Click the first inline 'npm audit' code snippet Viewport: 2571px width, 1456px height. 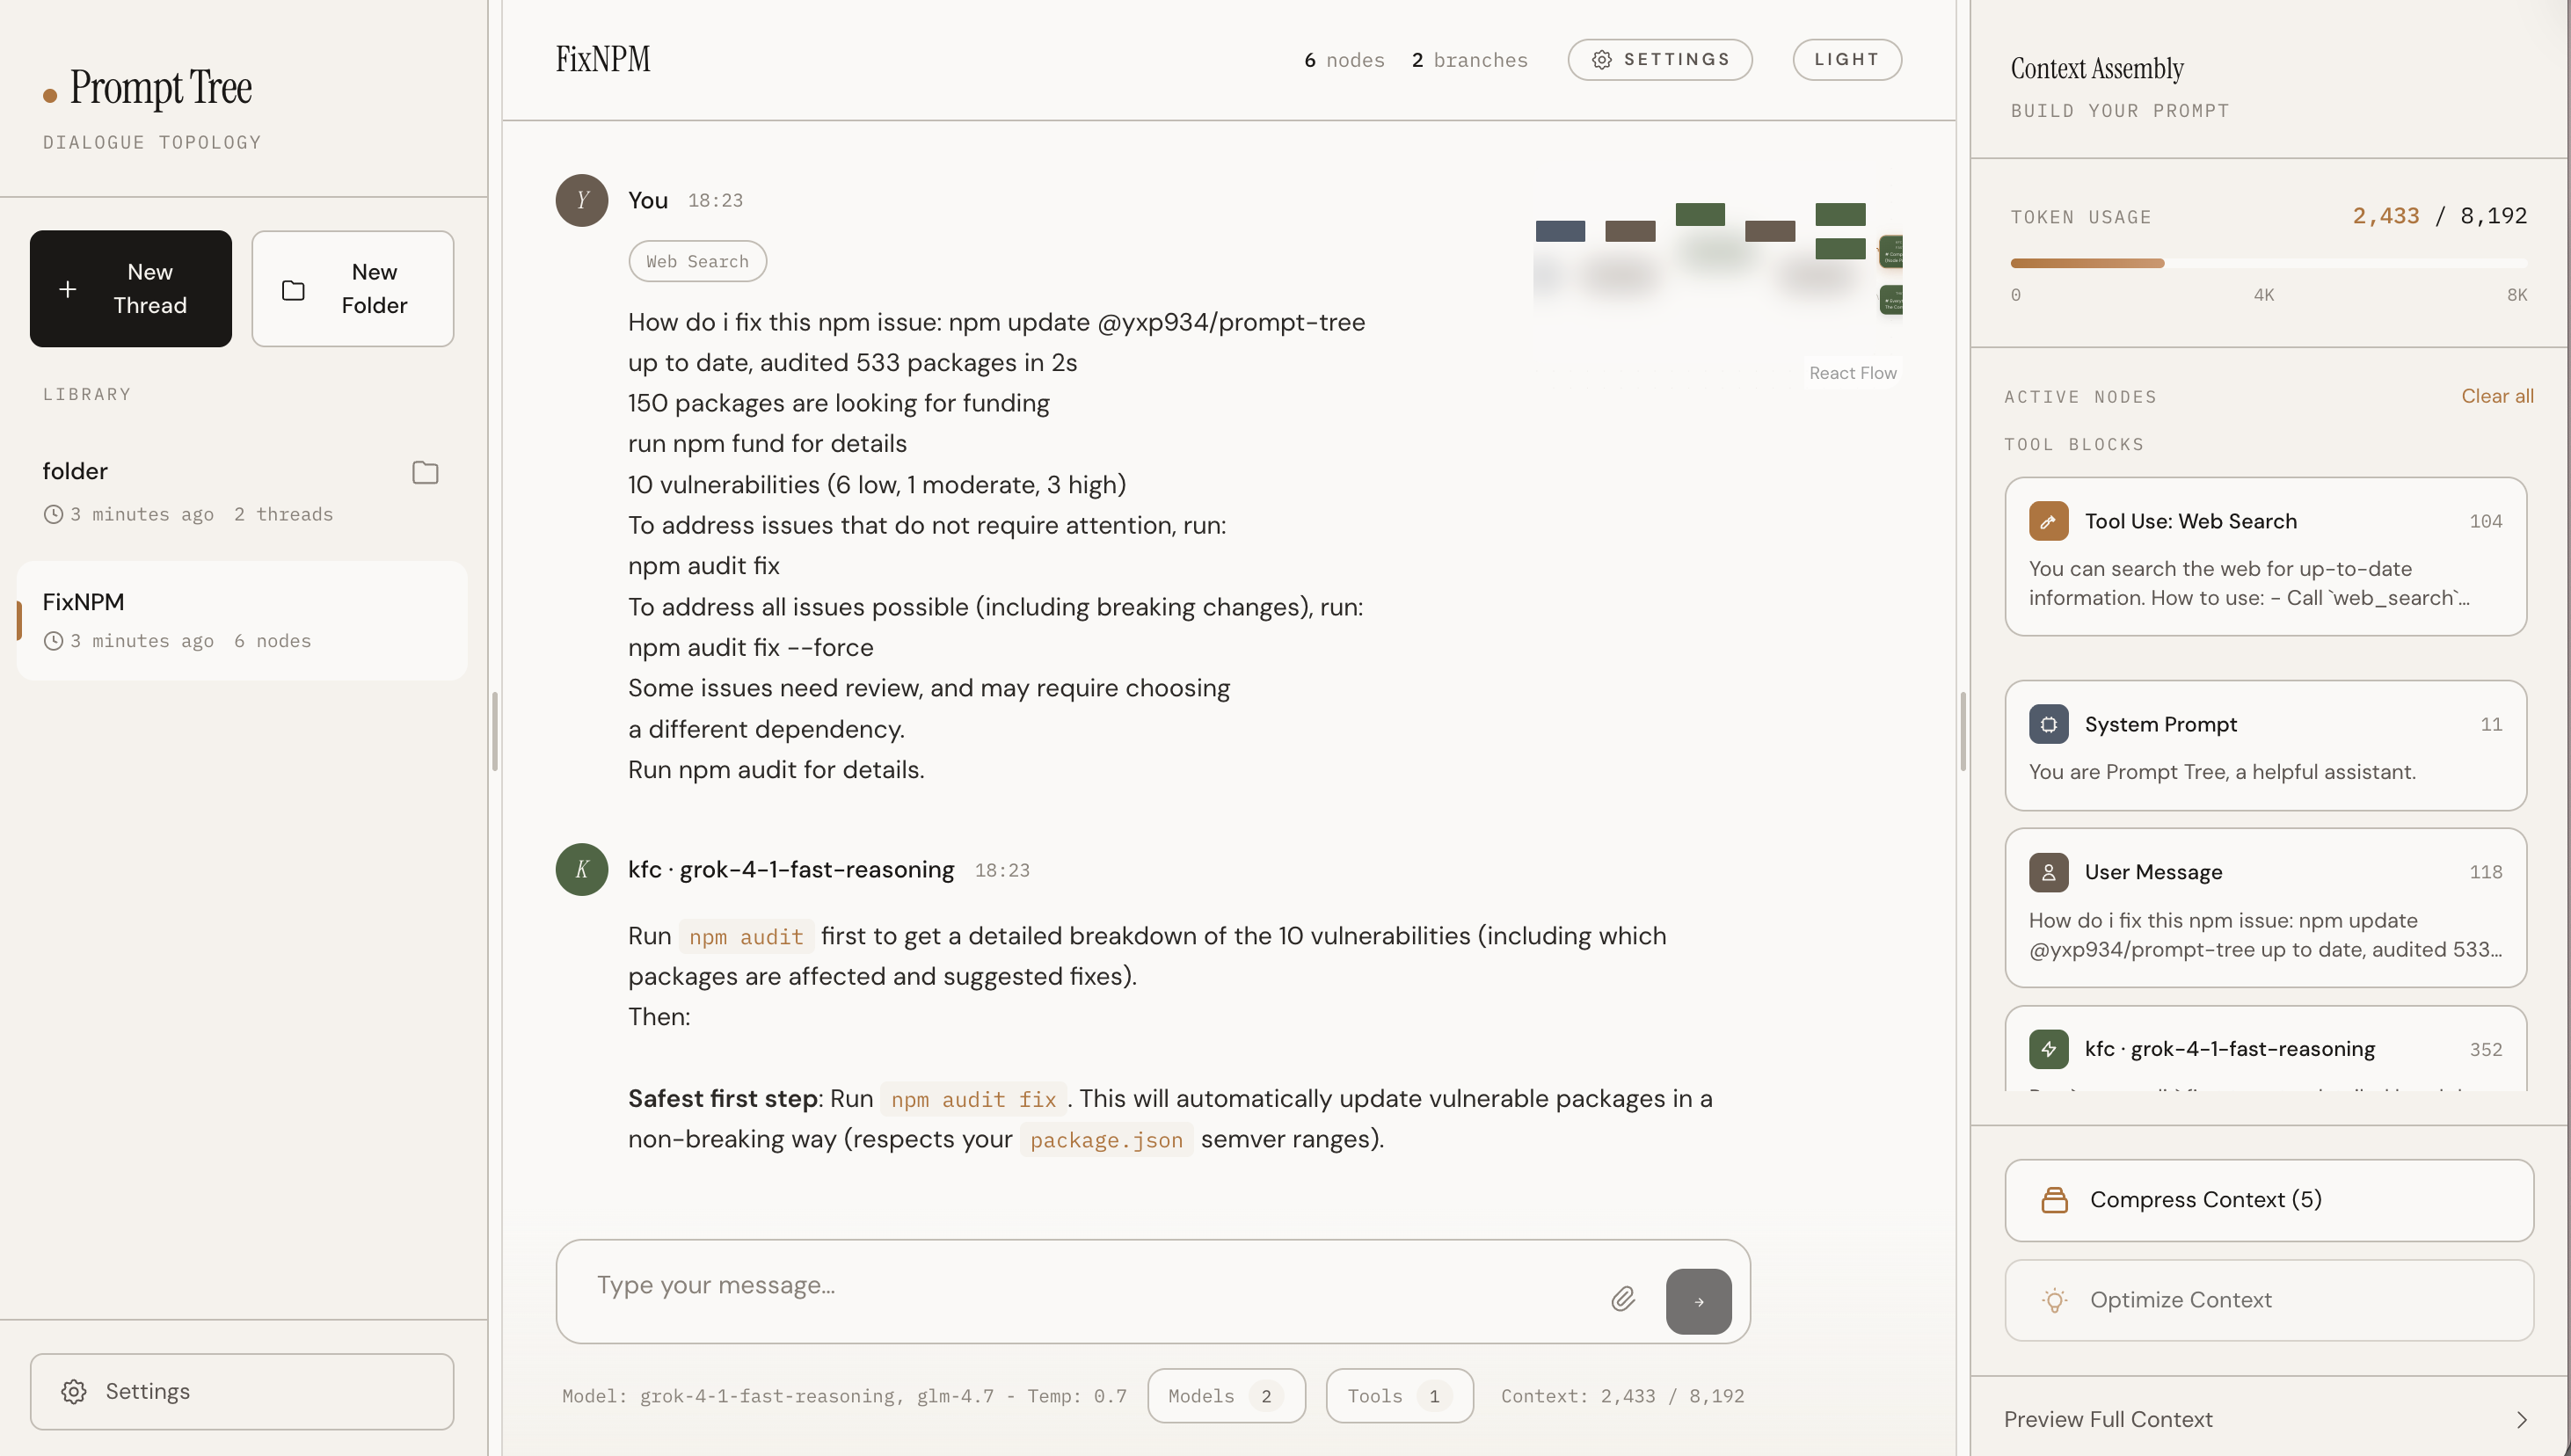pyautogui.click(x=746, y=937)
